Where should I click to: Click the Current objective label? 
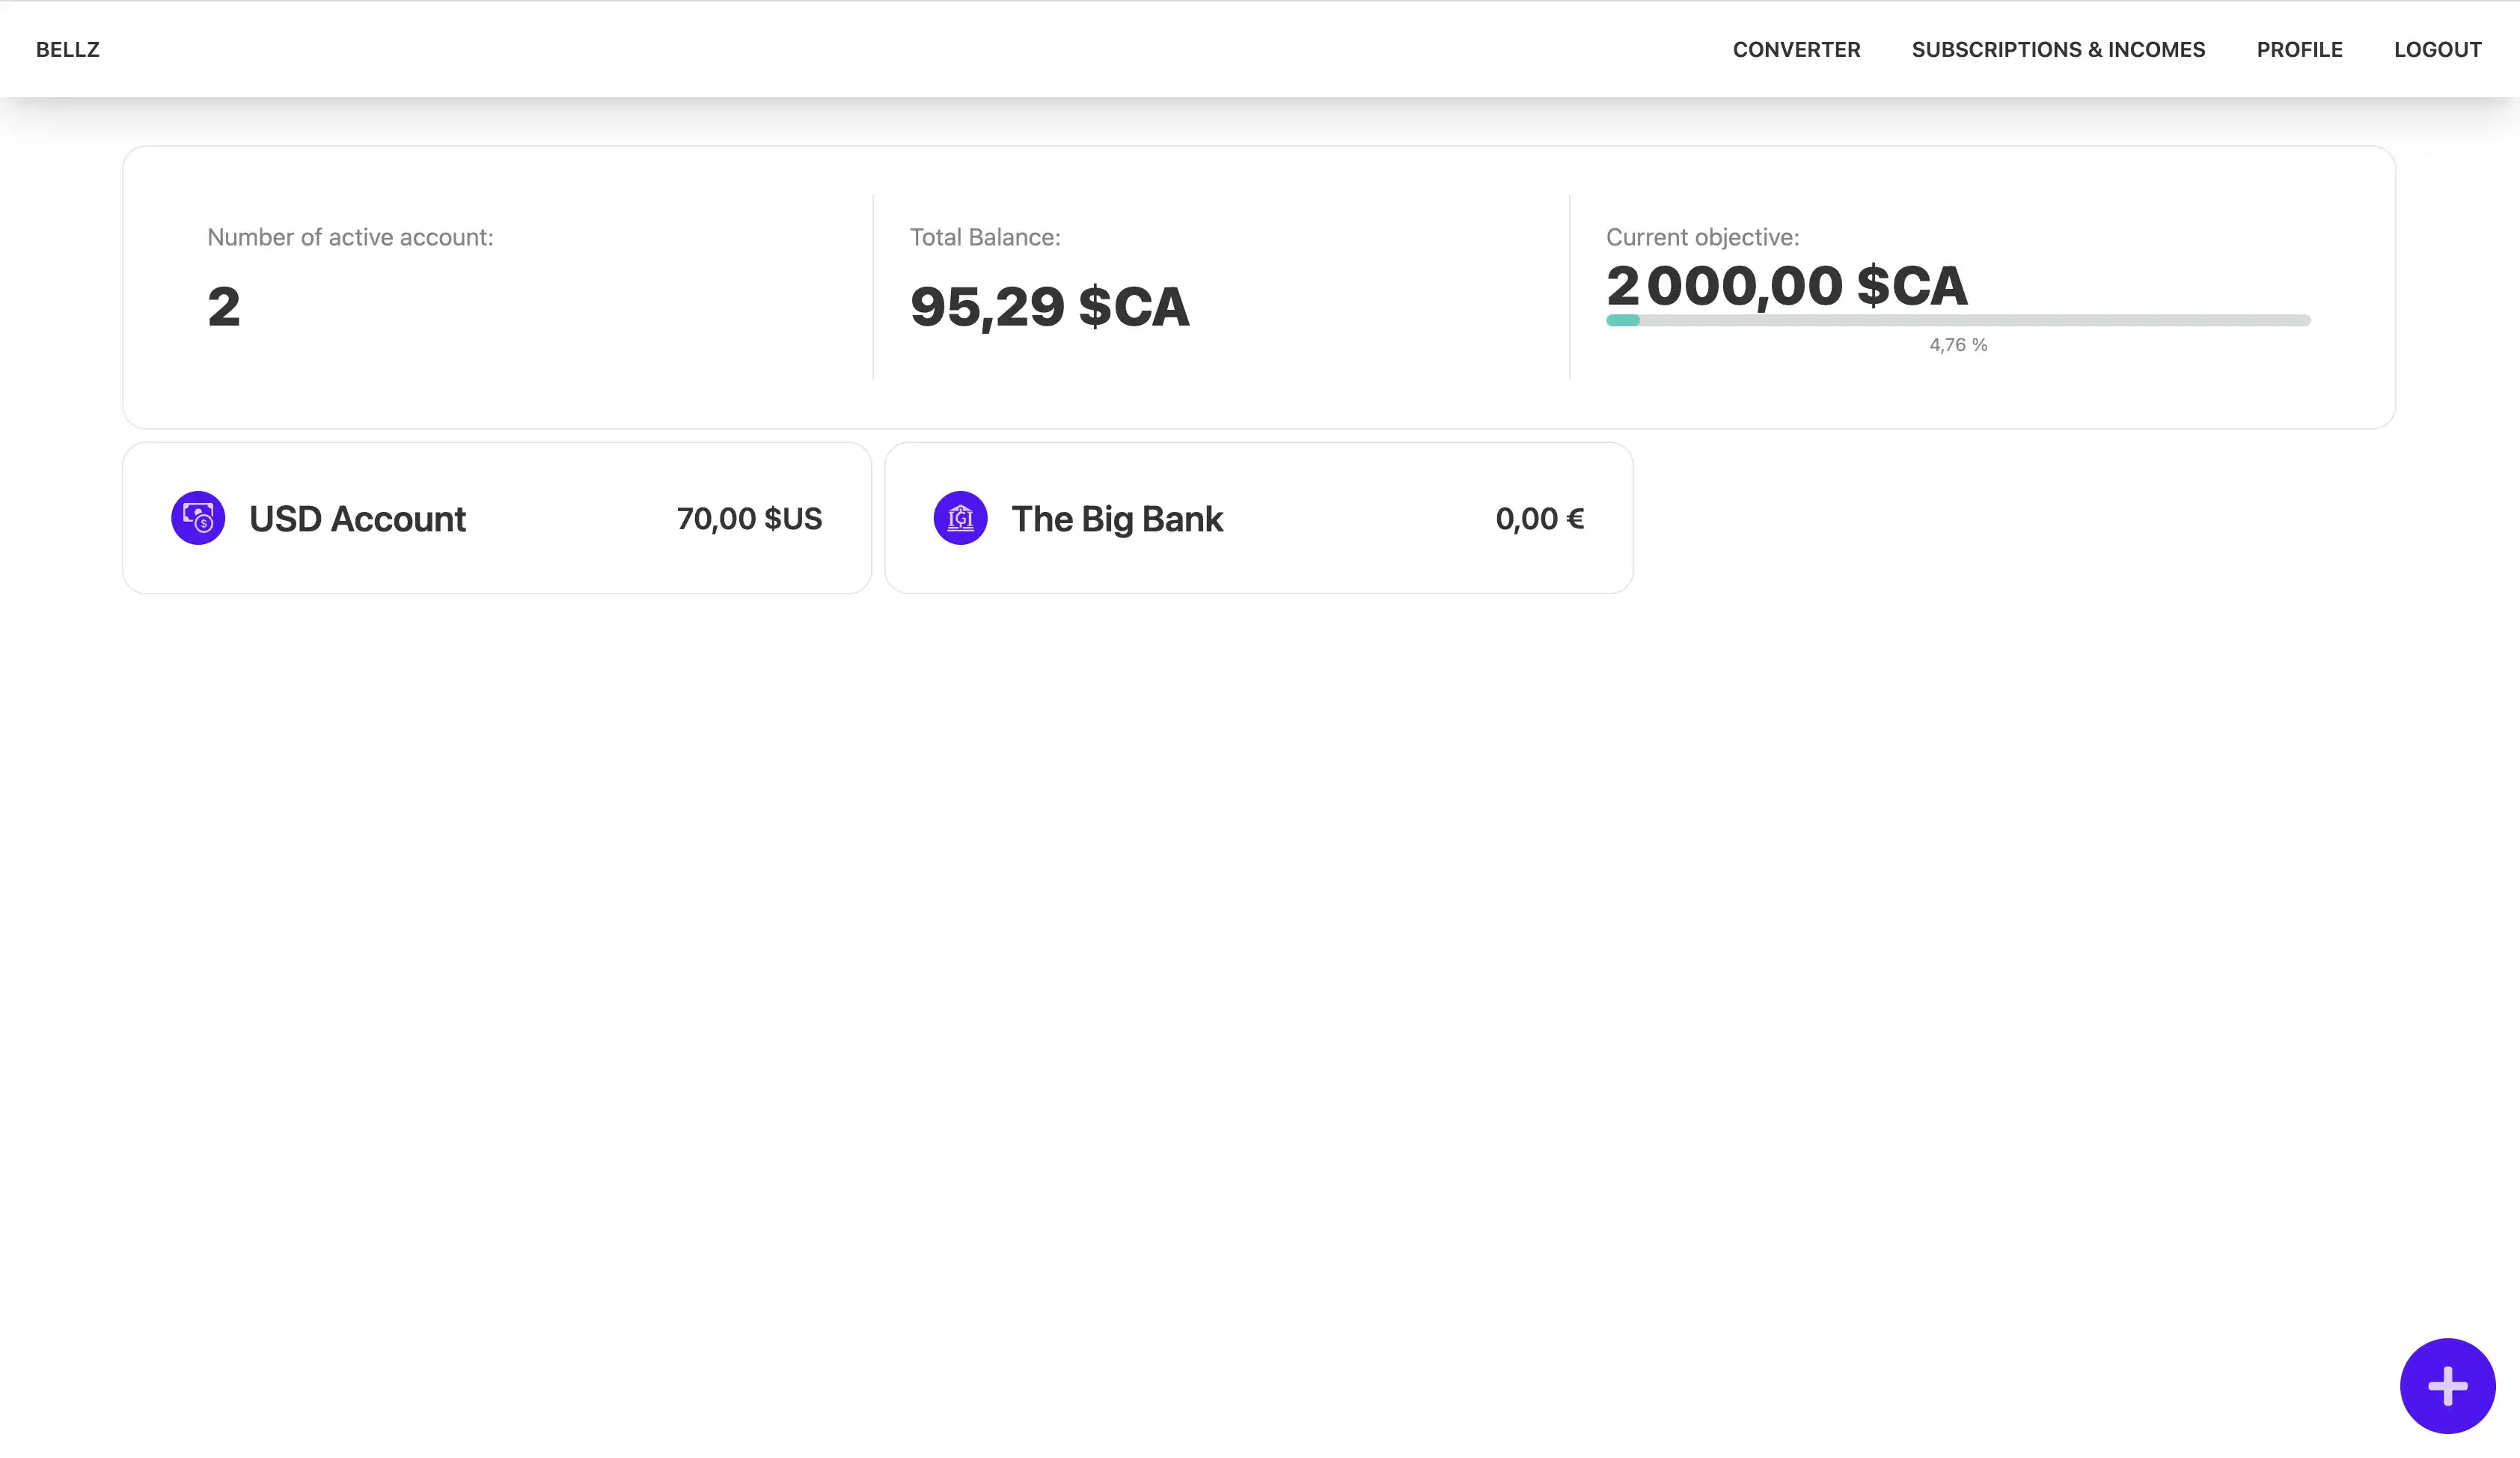click(x=1702, y=237)
